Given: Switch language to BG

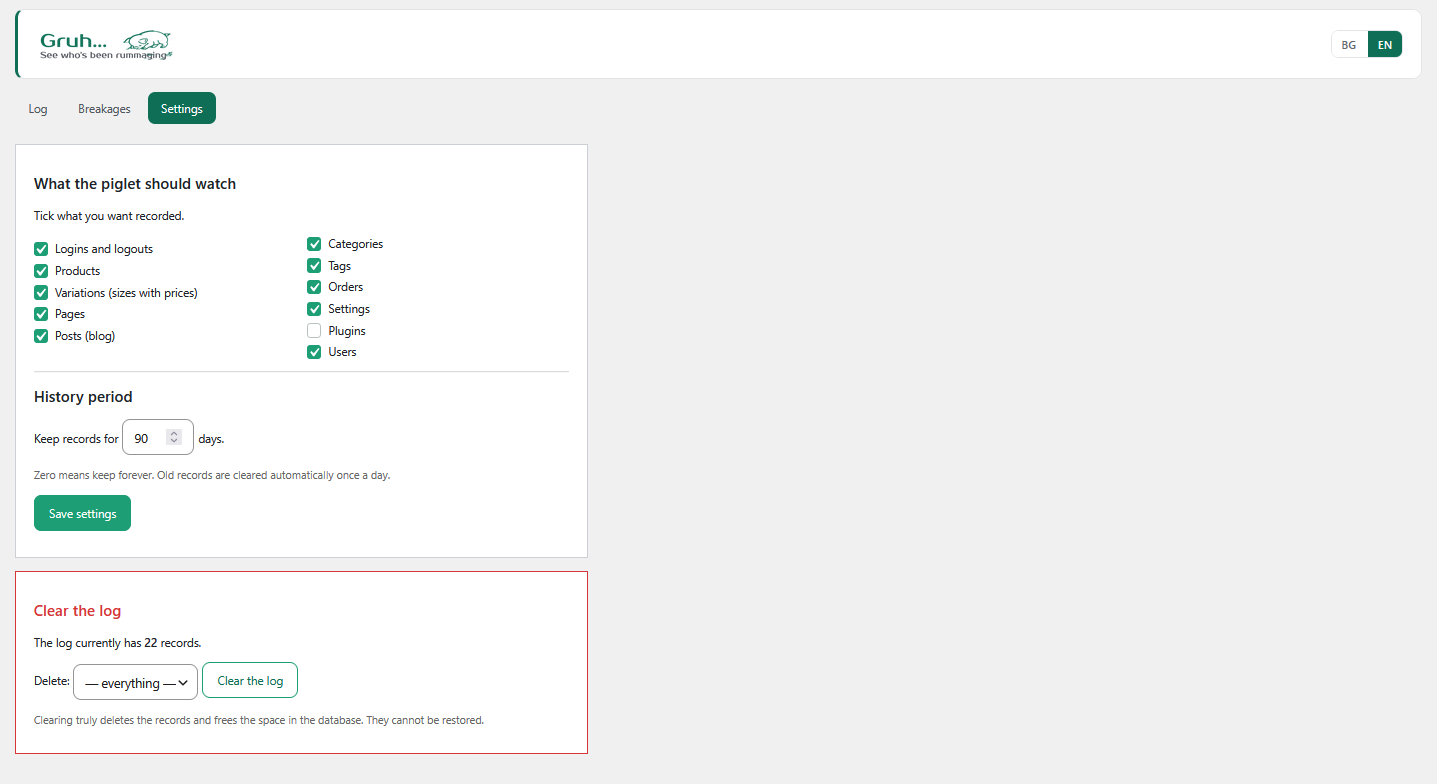Looking at the screenshot, I should point(1349,45).
